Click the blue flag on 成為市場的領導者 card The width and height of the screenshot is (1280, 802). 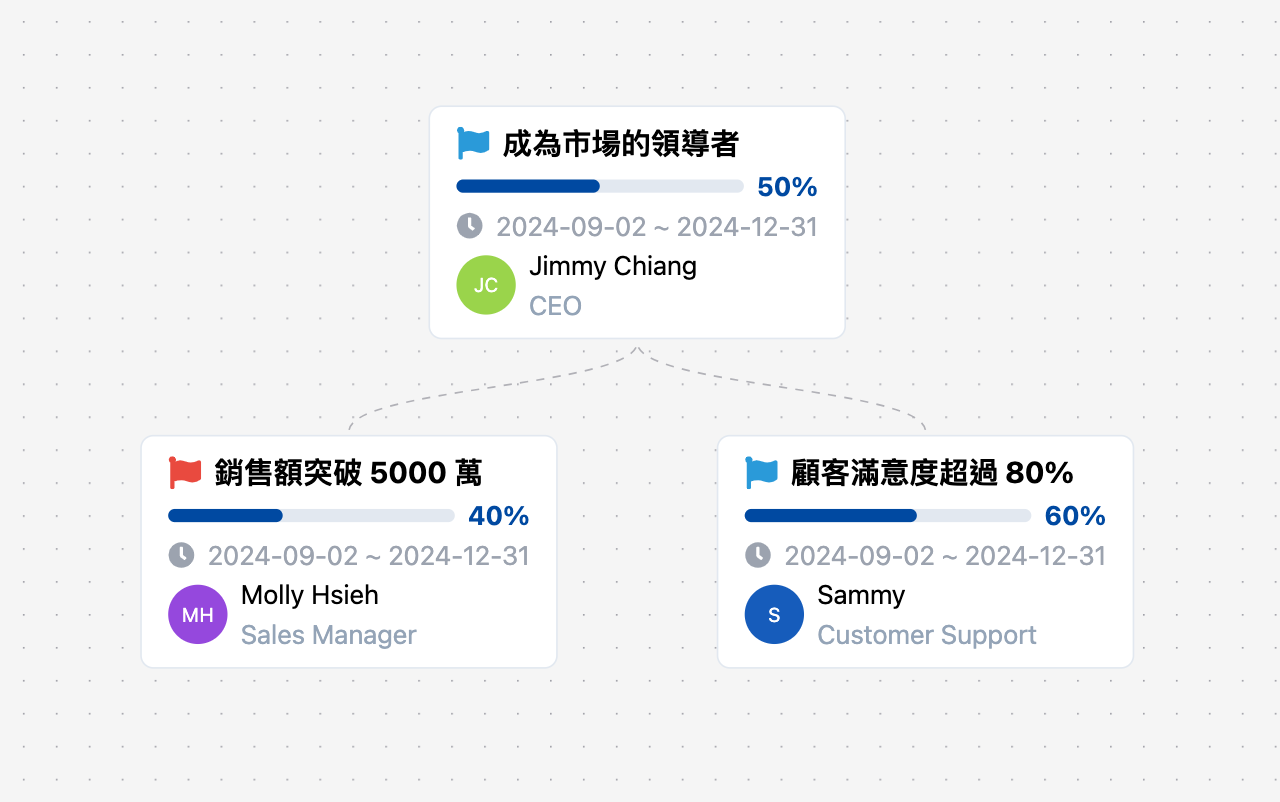[x=473, y=143]
